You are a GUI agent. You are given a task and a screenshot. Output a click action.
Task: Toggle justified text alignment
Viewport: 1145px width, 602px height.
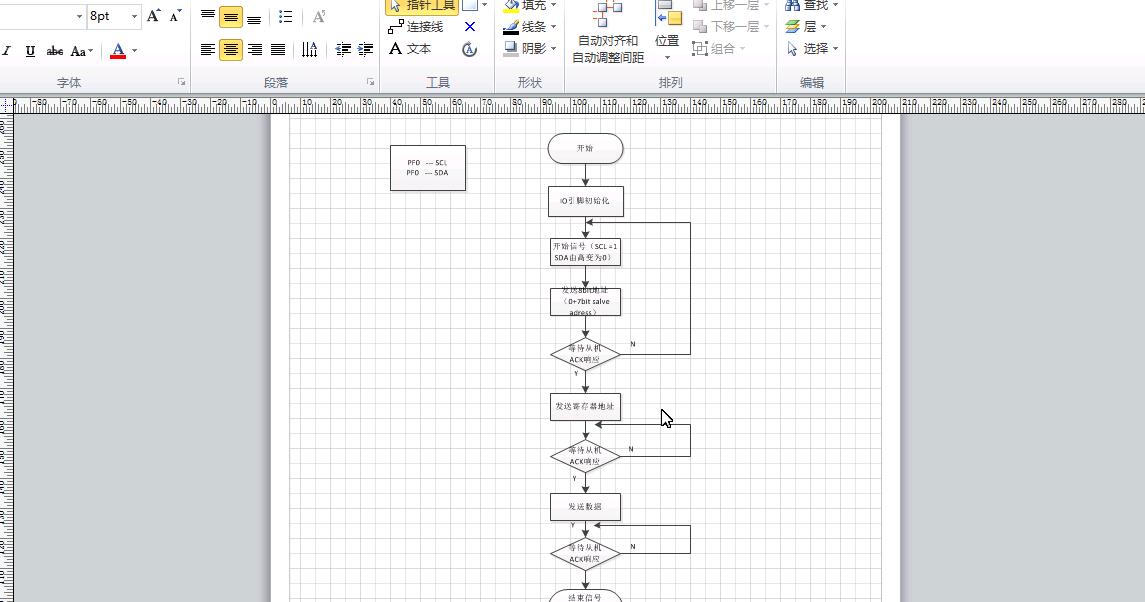[x=277, y=50]
